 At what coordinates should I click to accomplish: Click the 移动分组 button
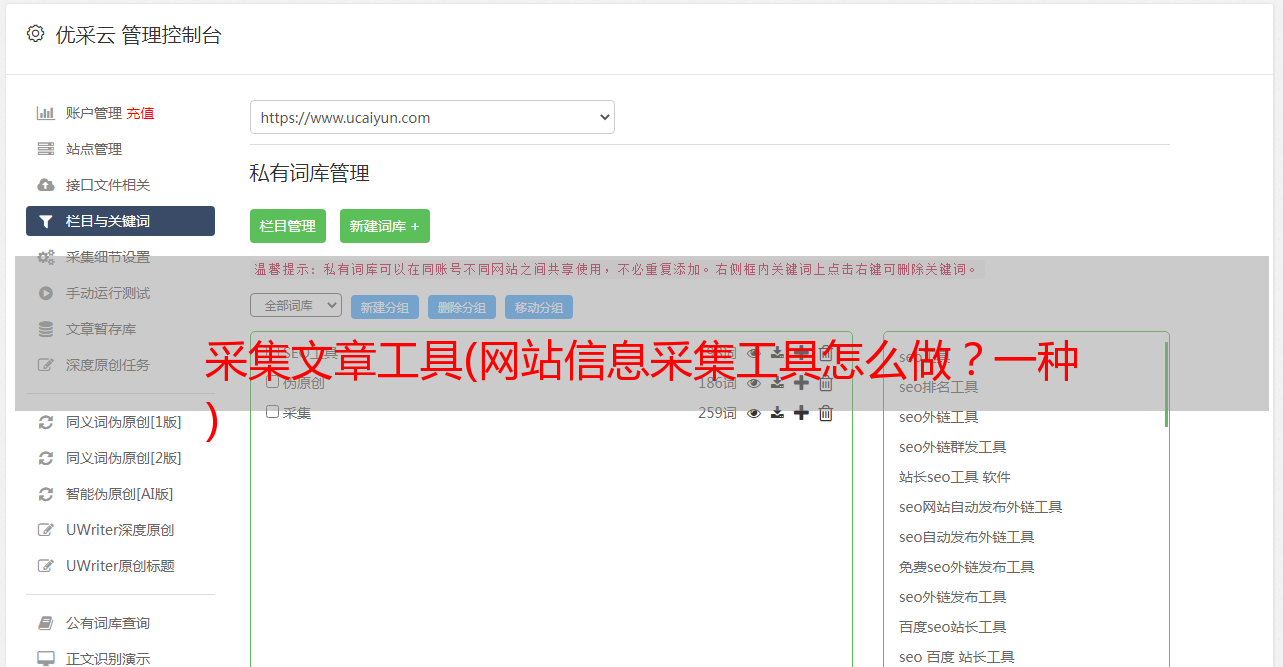point(539,307)
